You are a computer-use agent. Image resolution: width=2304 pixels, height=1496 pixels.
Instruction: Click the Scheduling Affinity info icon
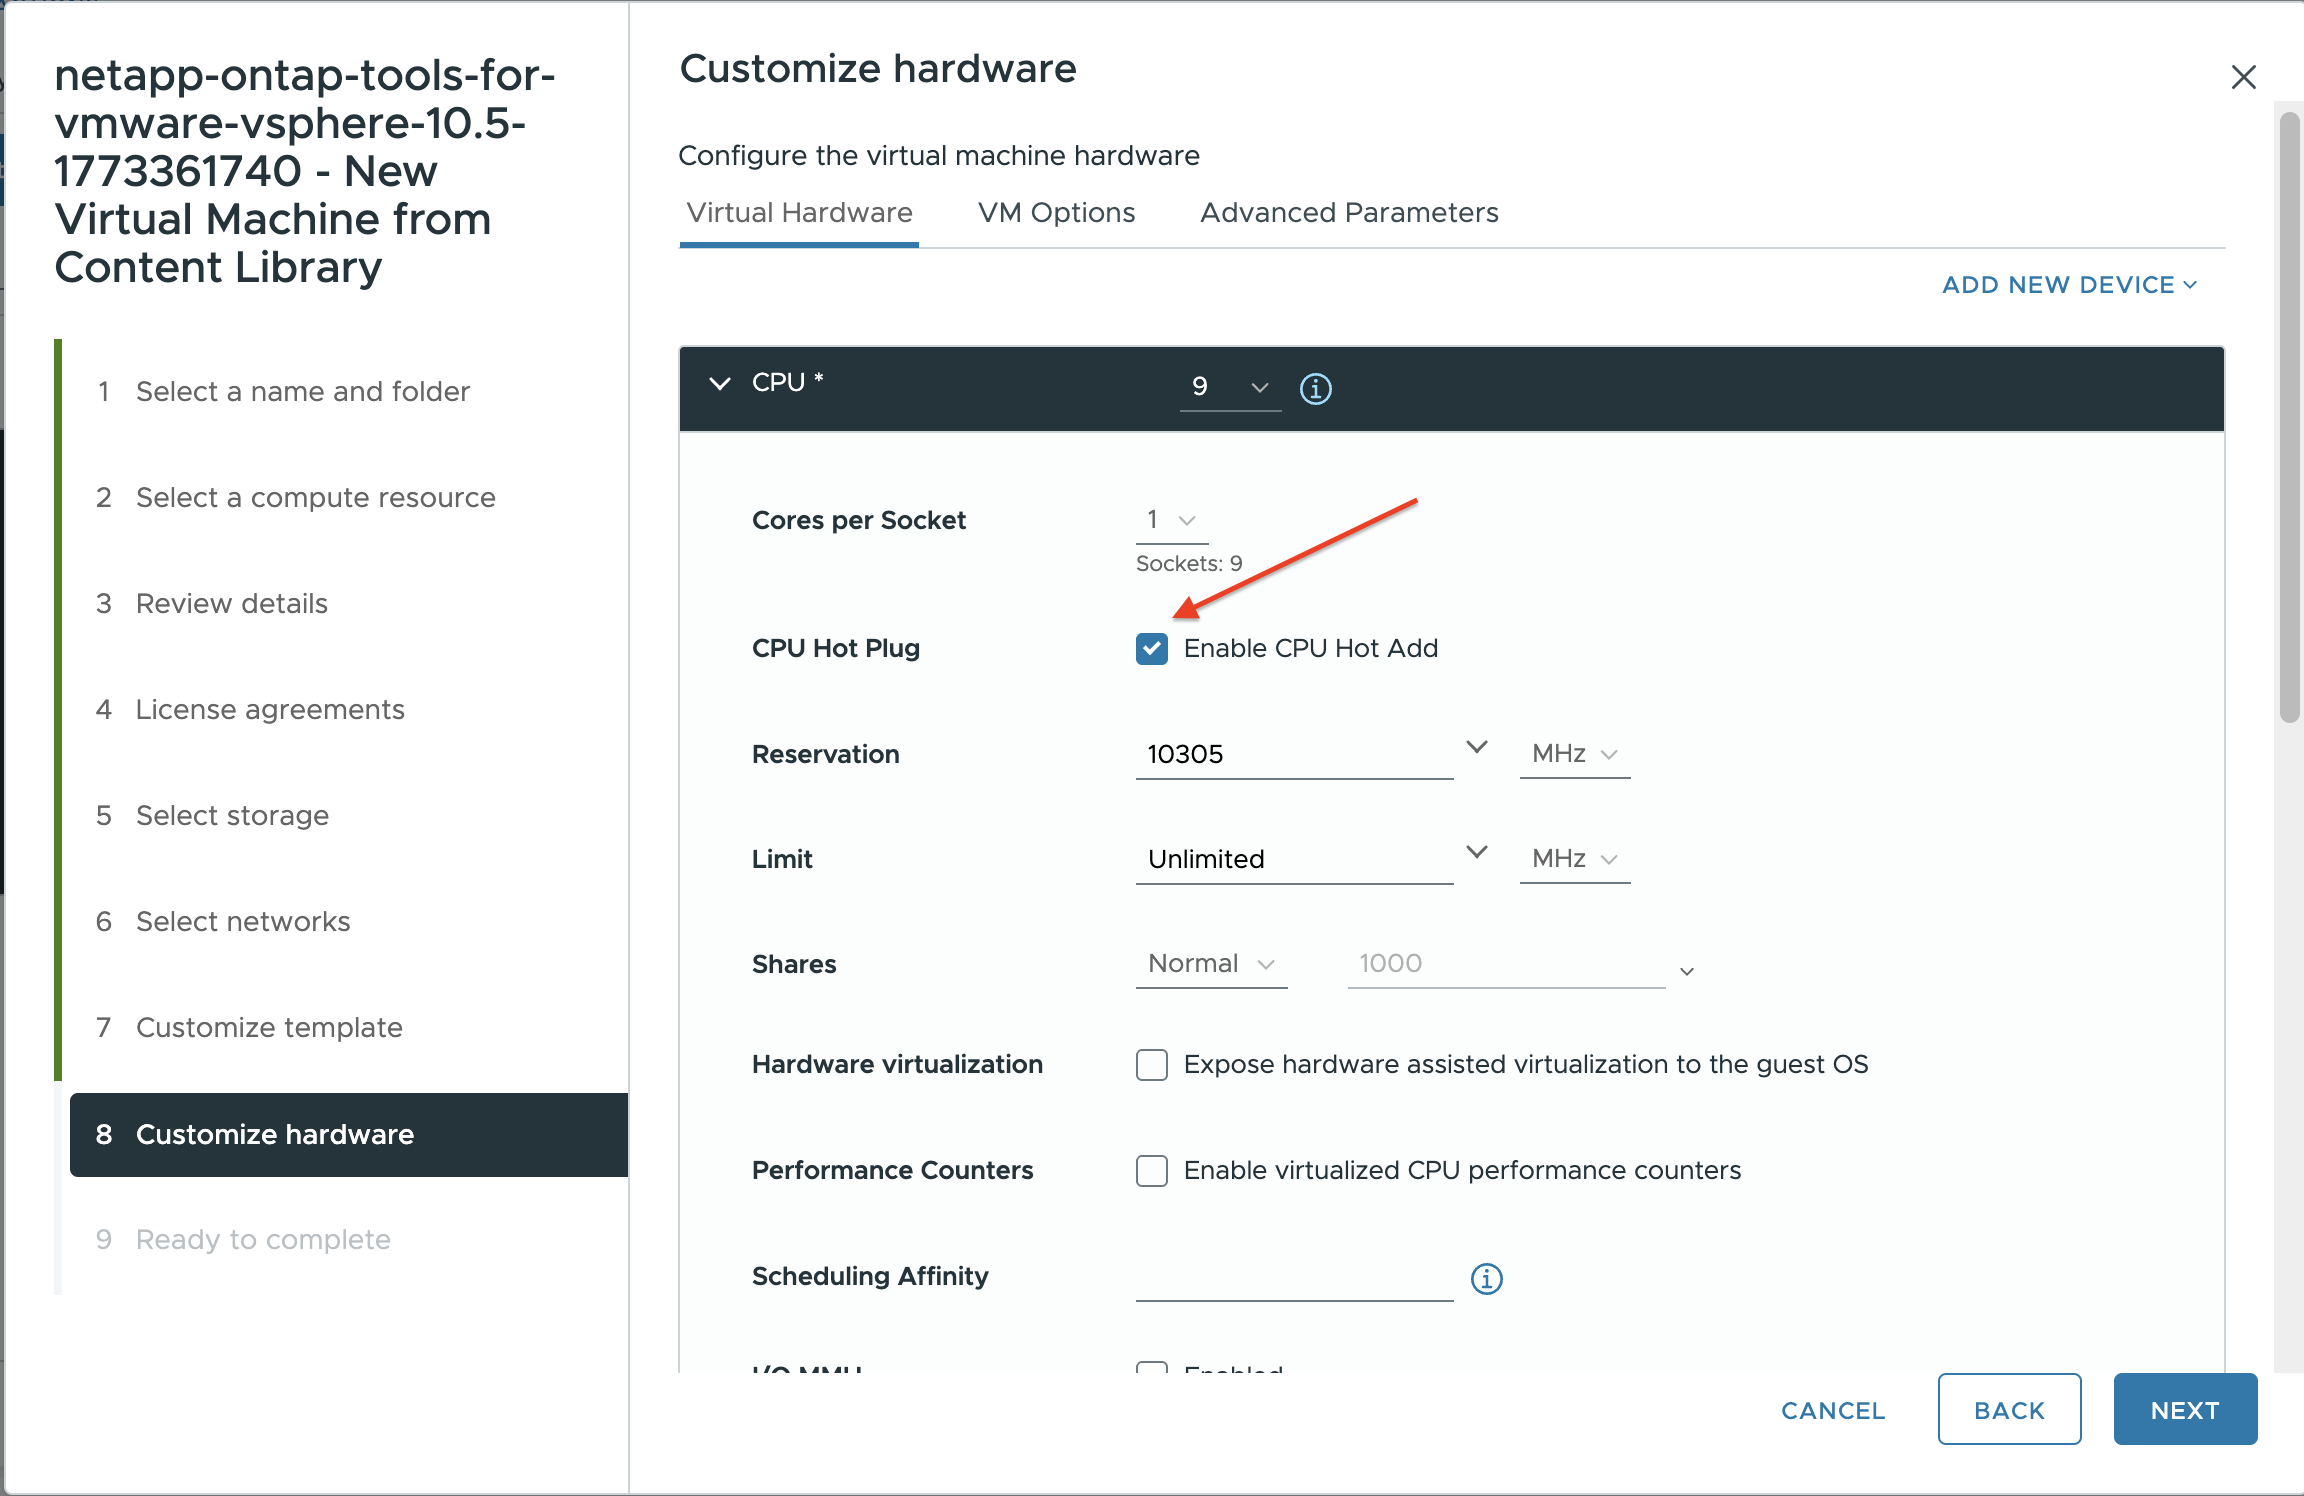pyautogui.click(x=1486, y=1278)
